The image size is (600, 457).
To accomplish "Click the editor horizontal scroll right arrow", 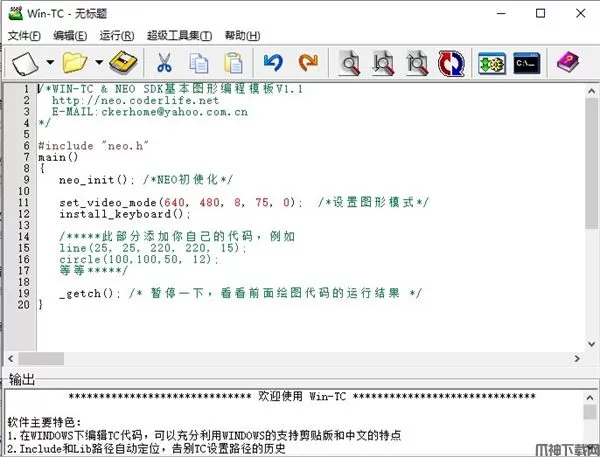I will (x=577, y=359).
